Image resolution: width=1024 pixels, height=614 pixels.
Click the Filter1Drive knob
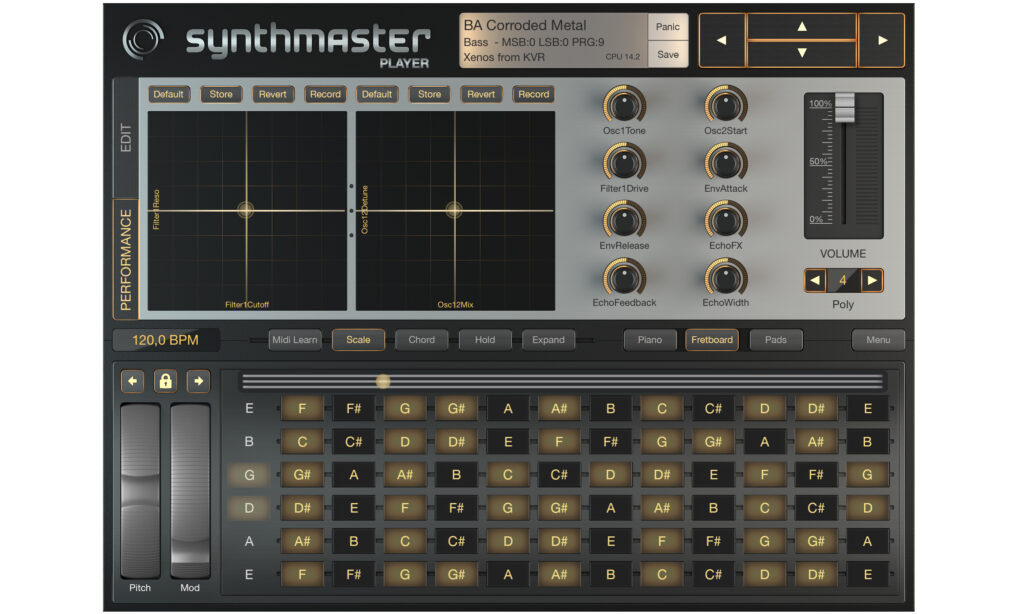pos(624,161)
